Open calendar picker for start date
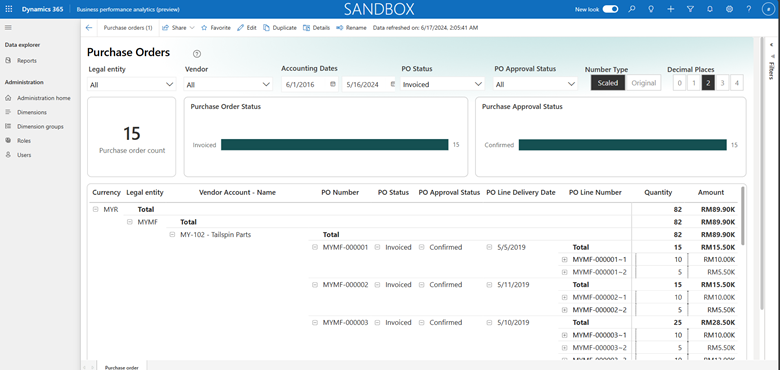The image size is (780, 370). (x=333, y=84)
